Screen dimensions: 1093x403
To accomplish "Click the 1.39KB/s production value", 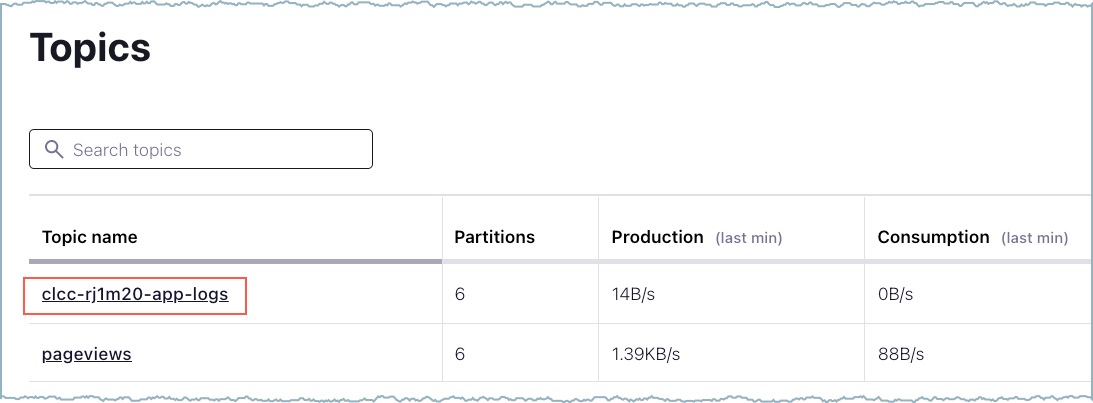I will [646, 354].
